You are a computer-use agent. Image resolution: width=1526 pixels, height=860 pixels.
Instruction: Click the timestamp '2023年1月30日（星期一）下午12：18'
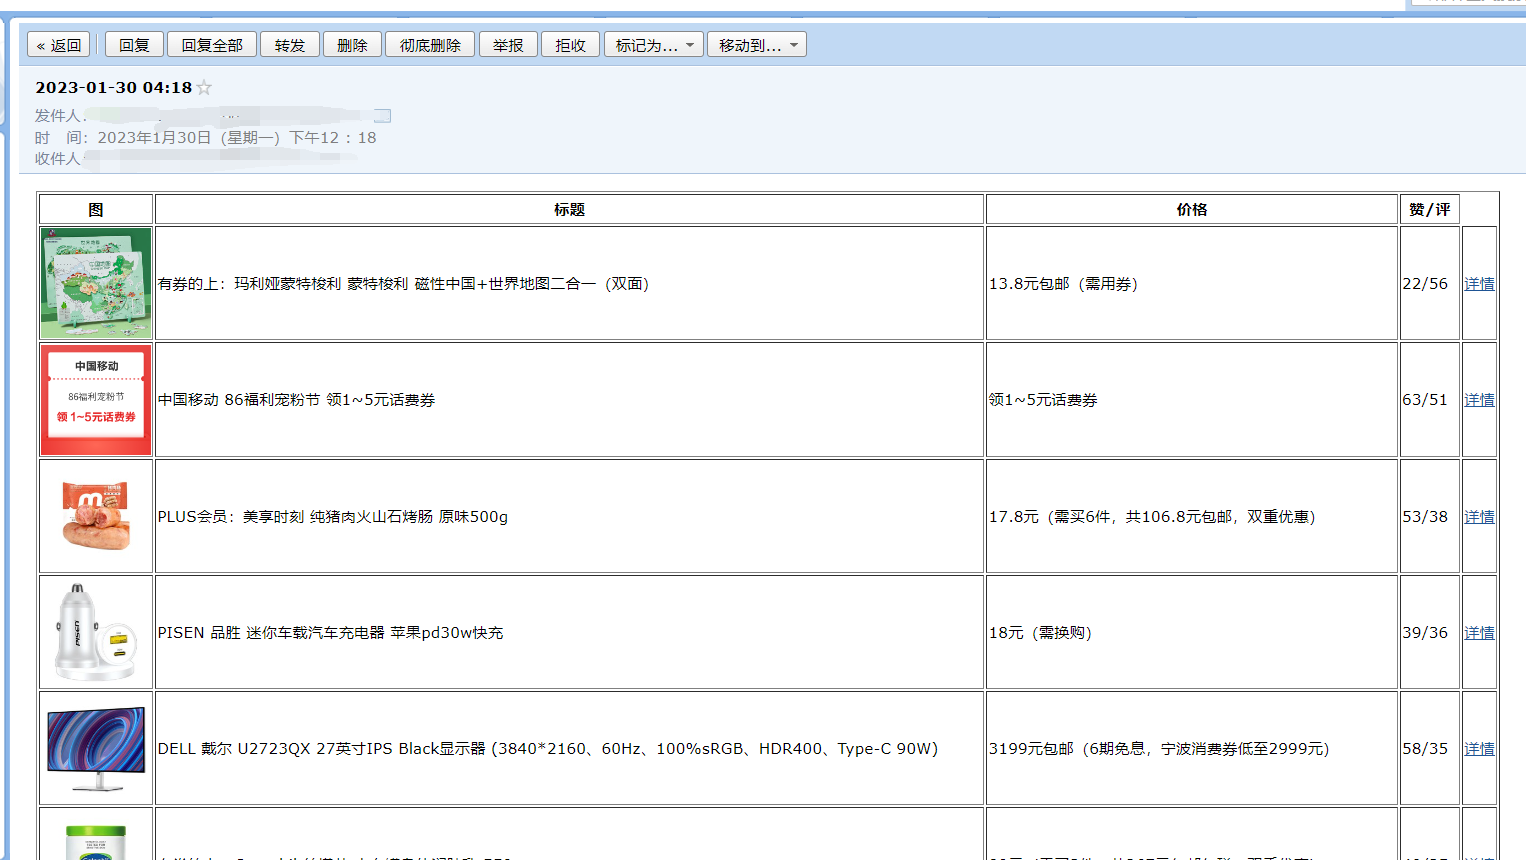click(237, 138)
